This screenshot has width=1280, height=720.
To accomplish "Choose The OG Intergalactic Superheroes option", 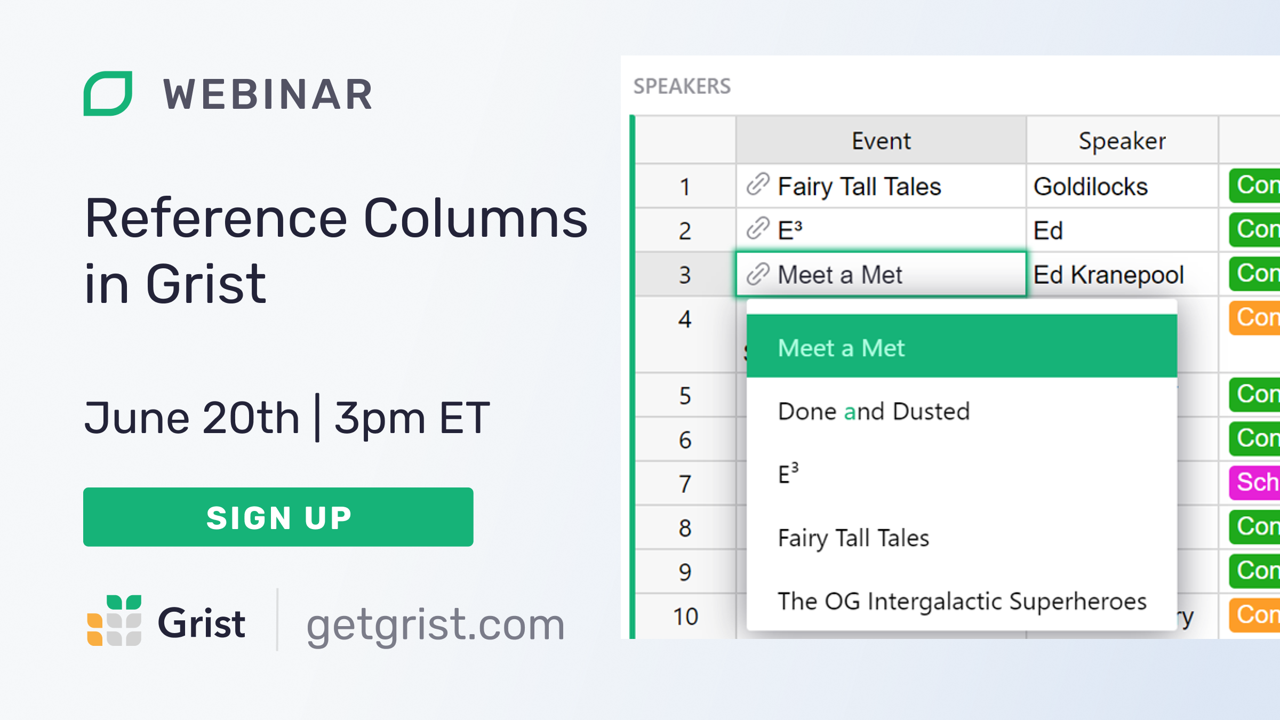I will 962,602.
